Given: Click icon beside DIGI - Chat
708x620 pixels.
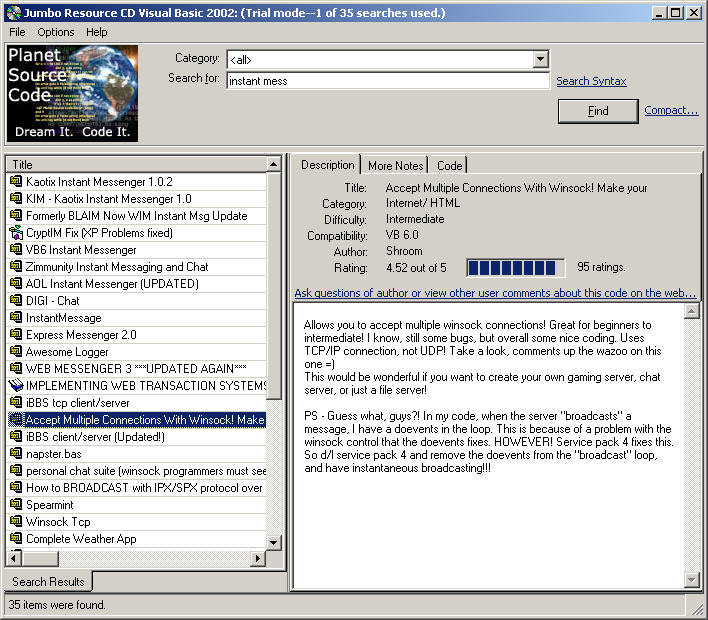Looking at the screenshot, I should (x=16, y=301).
